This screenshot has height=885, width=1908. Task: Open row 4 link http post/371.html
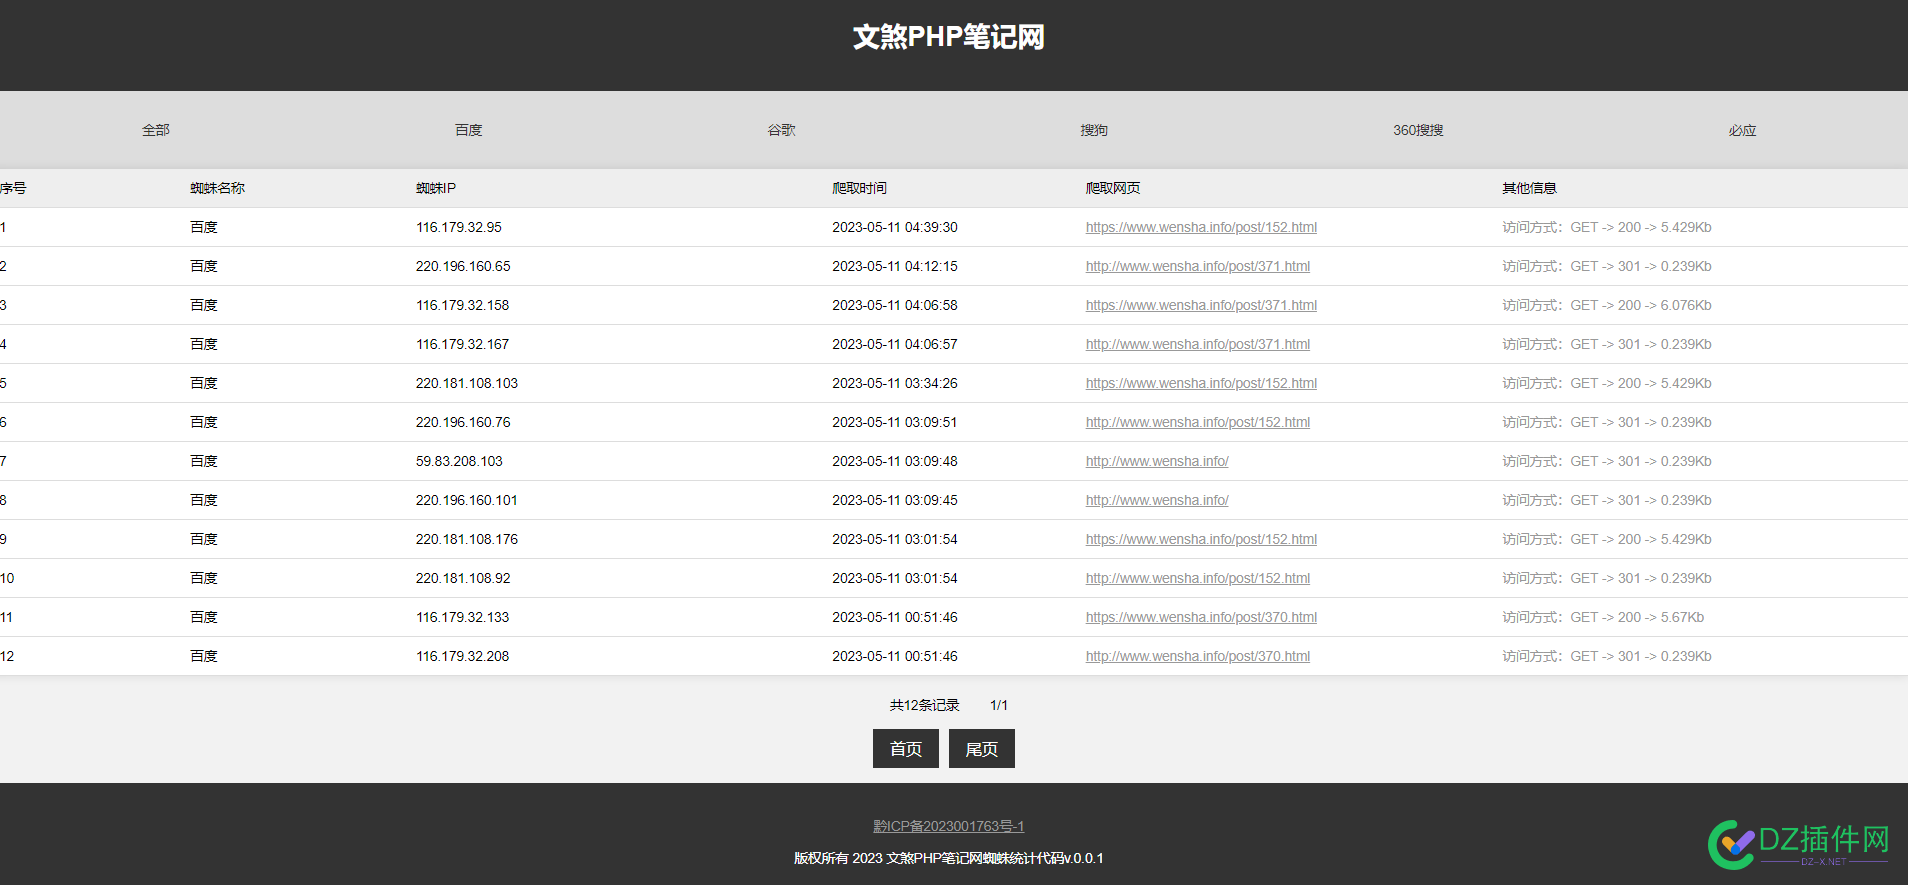1198,344
